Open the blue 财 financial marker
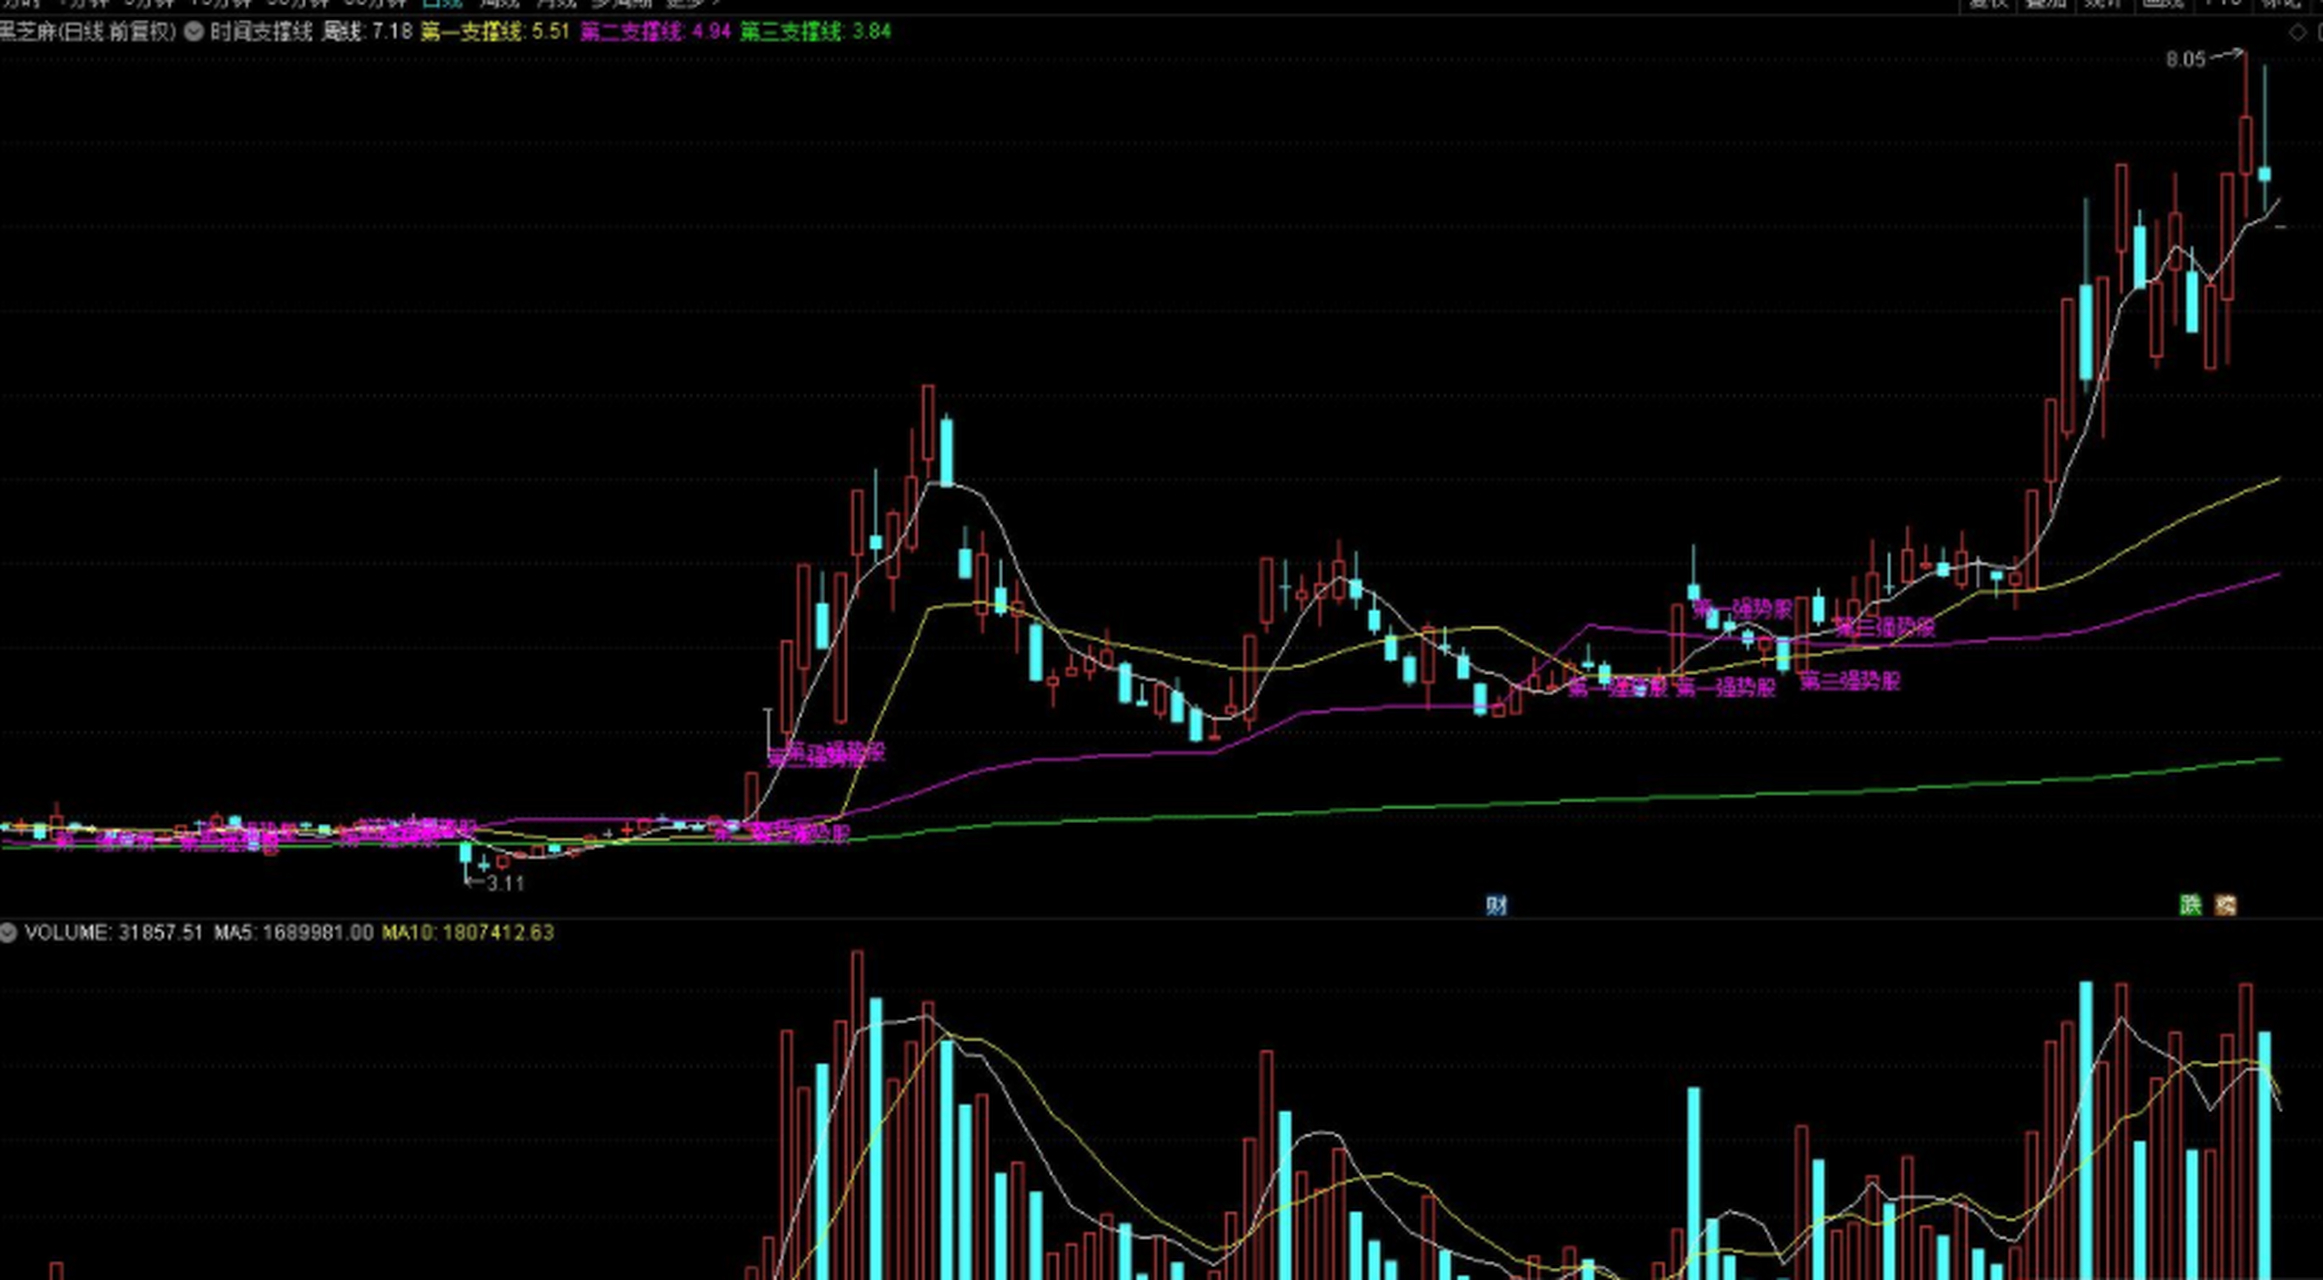The image size is (2323, 1280). point(1496,905)
